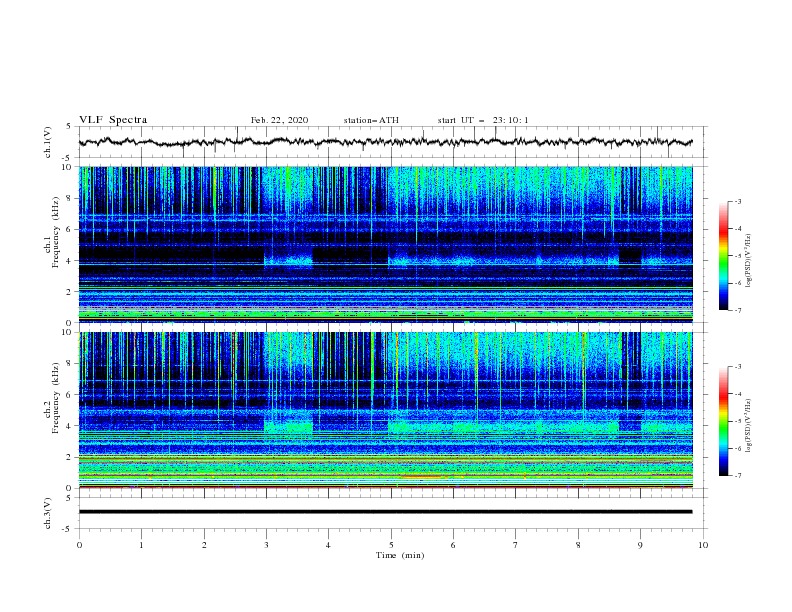Click the "-3" tick on ch.1 color bar
792x612 pixels.
tap(738, 201)
